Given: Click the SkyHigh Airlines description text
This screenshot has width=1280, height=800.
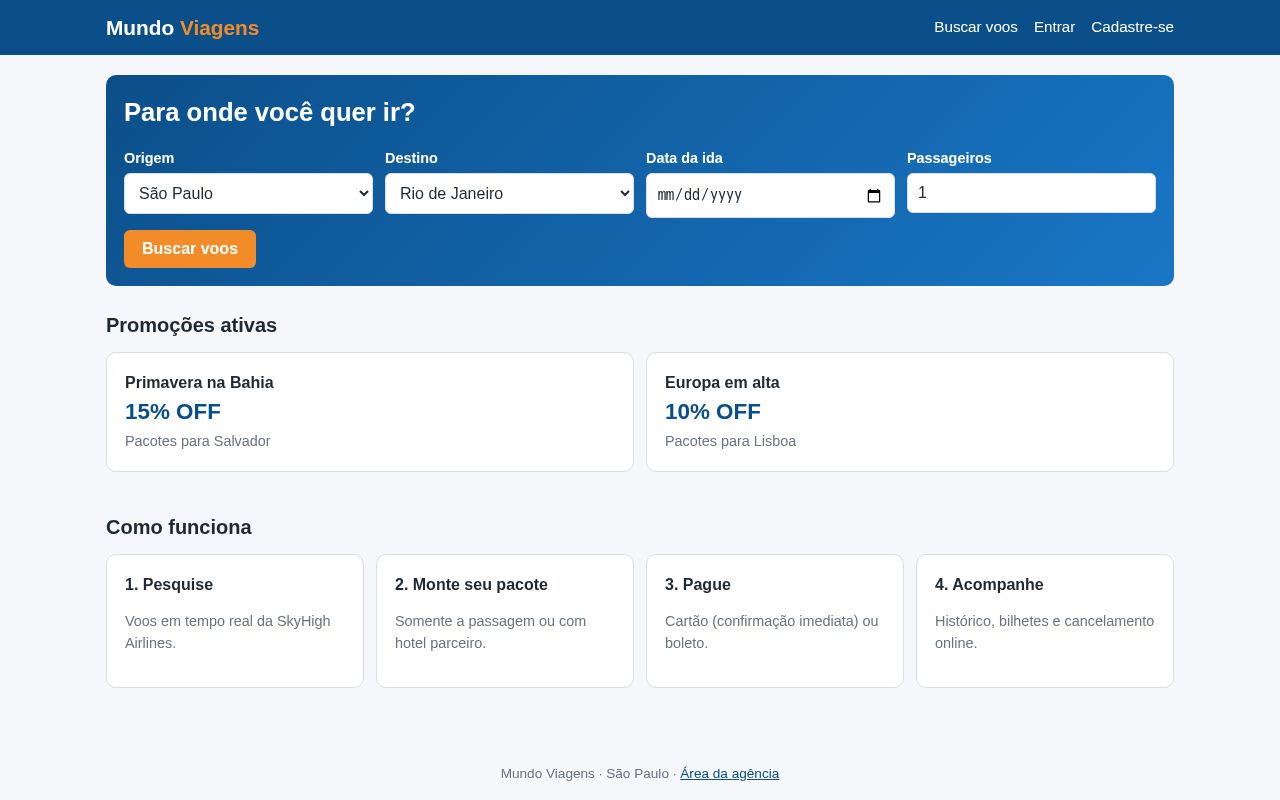Looking at the screenshot, I should coord(228,632).
